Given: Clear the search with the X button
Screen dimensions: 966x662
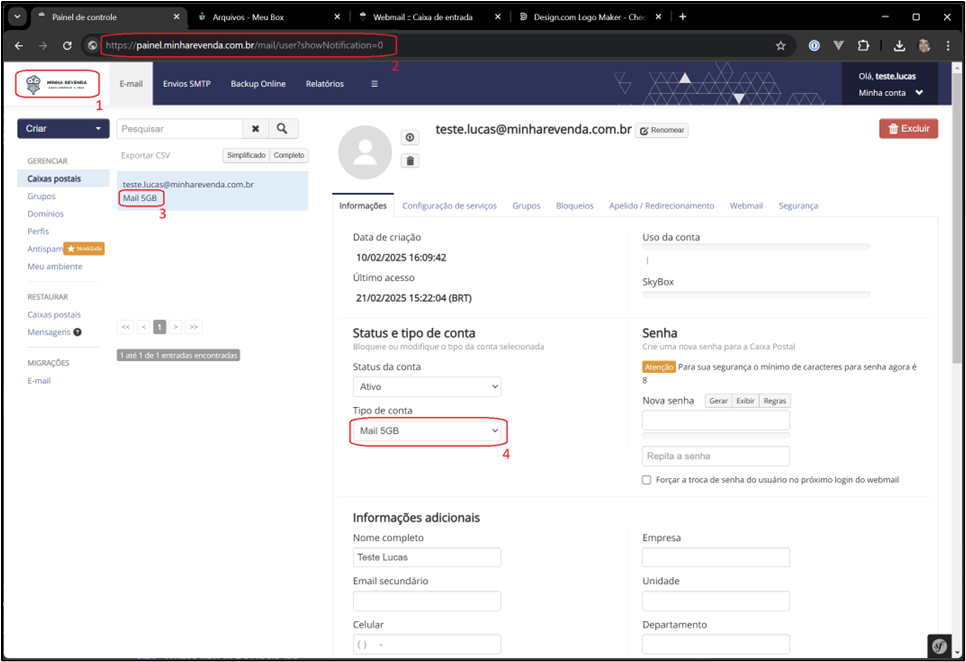Looking at the screenshot, I should [x=255, y=129].
